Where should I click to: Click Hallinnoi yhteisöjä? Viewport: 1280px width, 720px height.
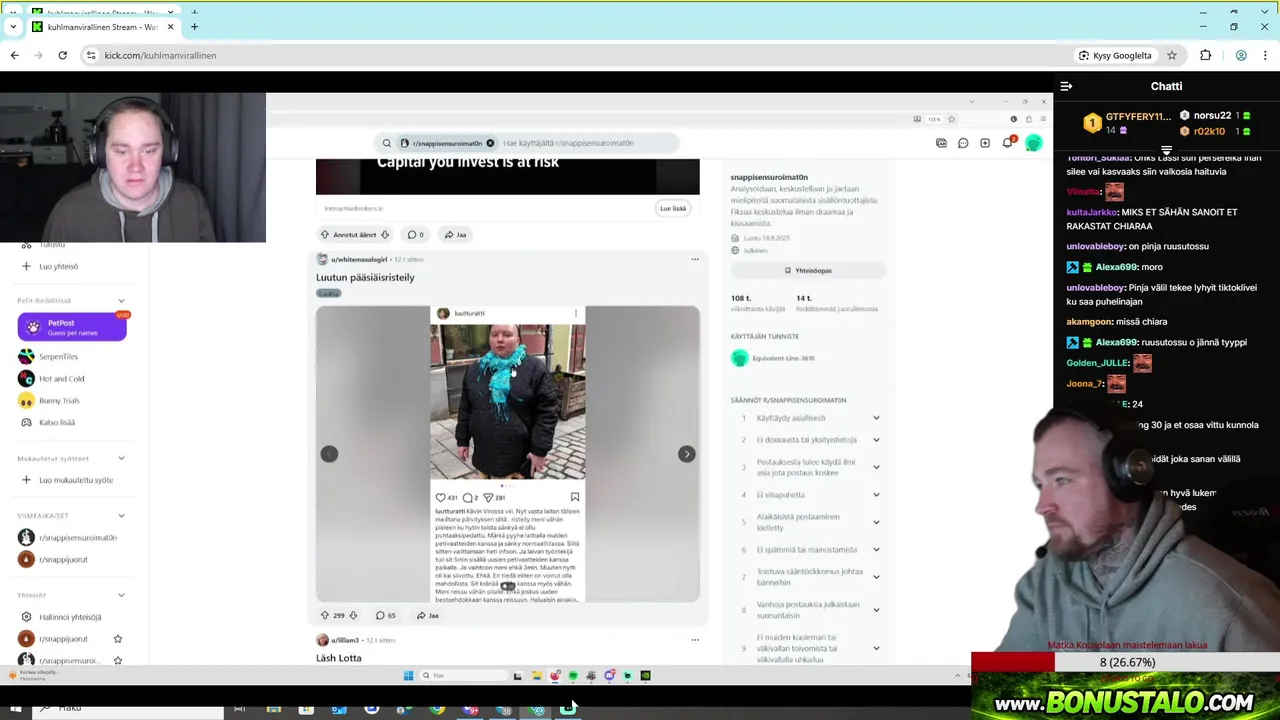coord(70,617)
